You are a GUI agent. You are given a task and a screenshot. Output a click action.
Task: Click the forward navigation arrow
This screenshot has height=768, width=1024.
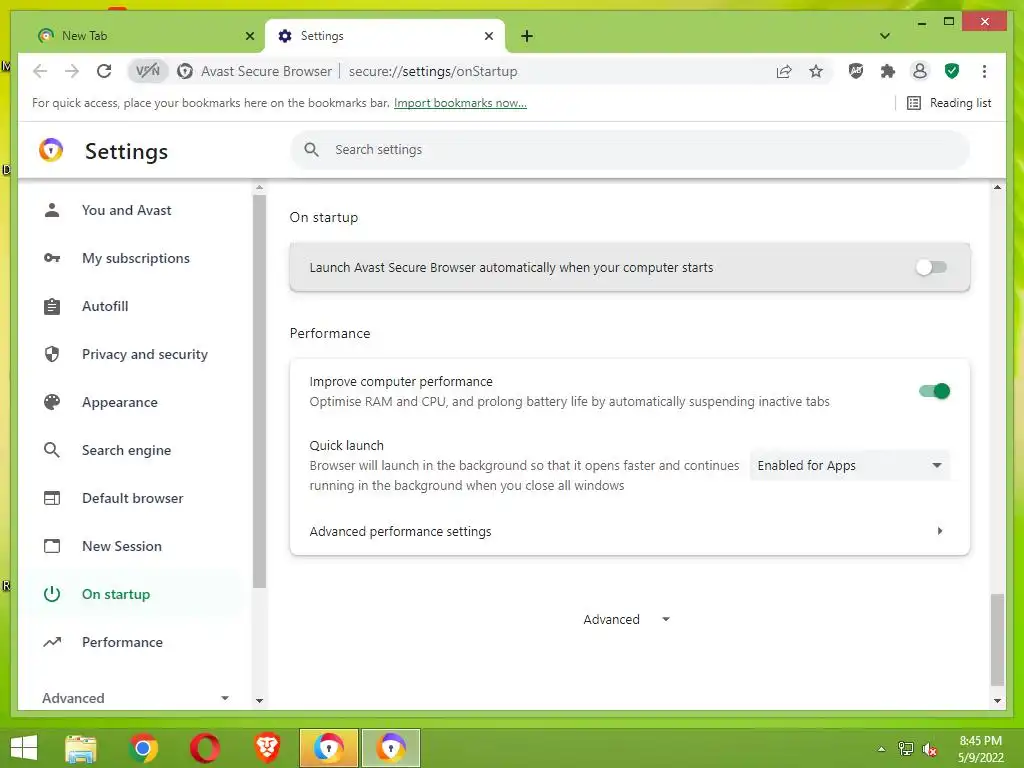[72, 71]
